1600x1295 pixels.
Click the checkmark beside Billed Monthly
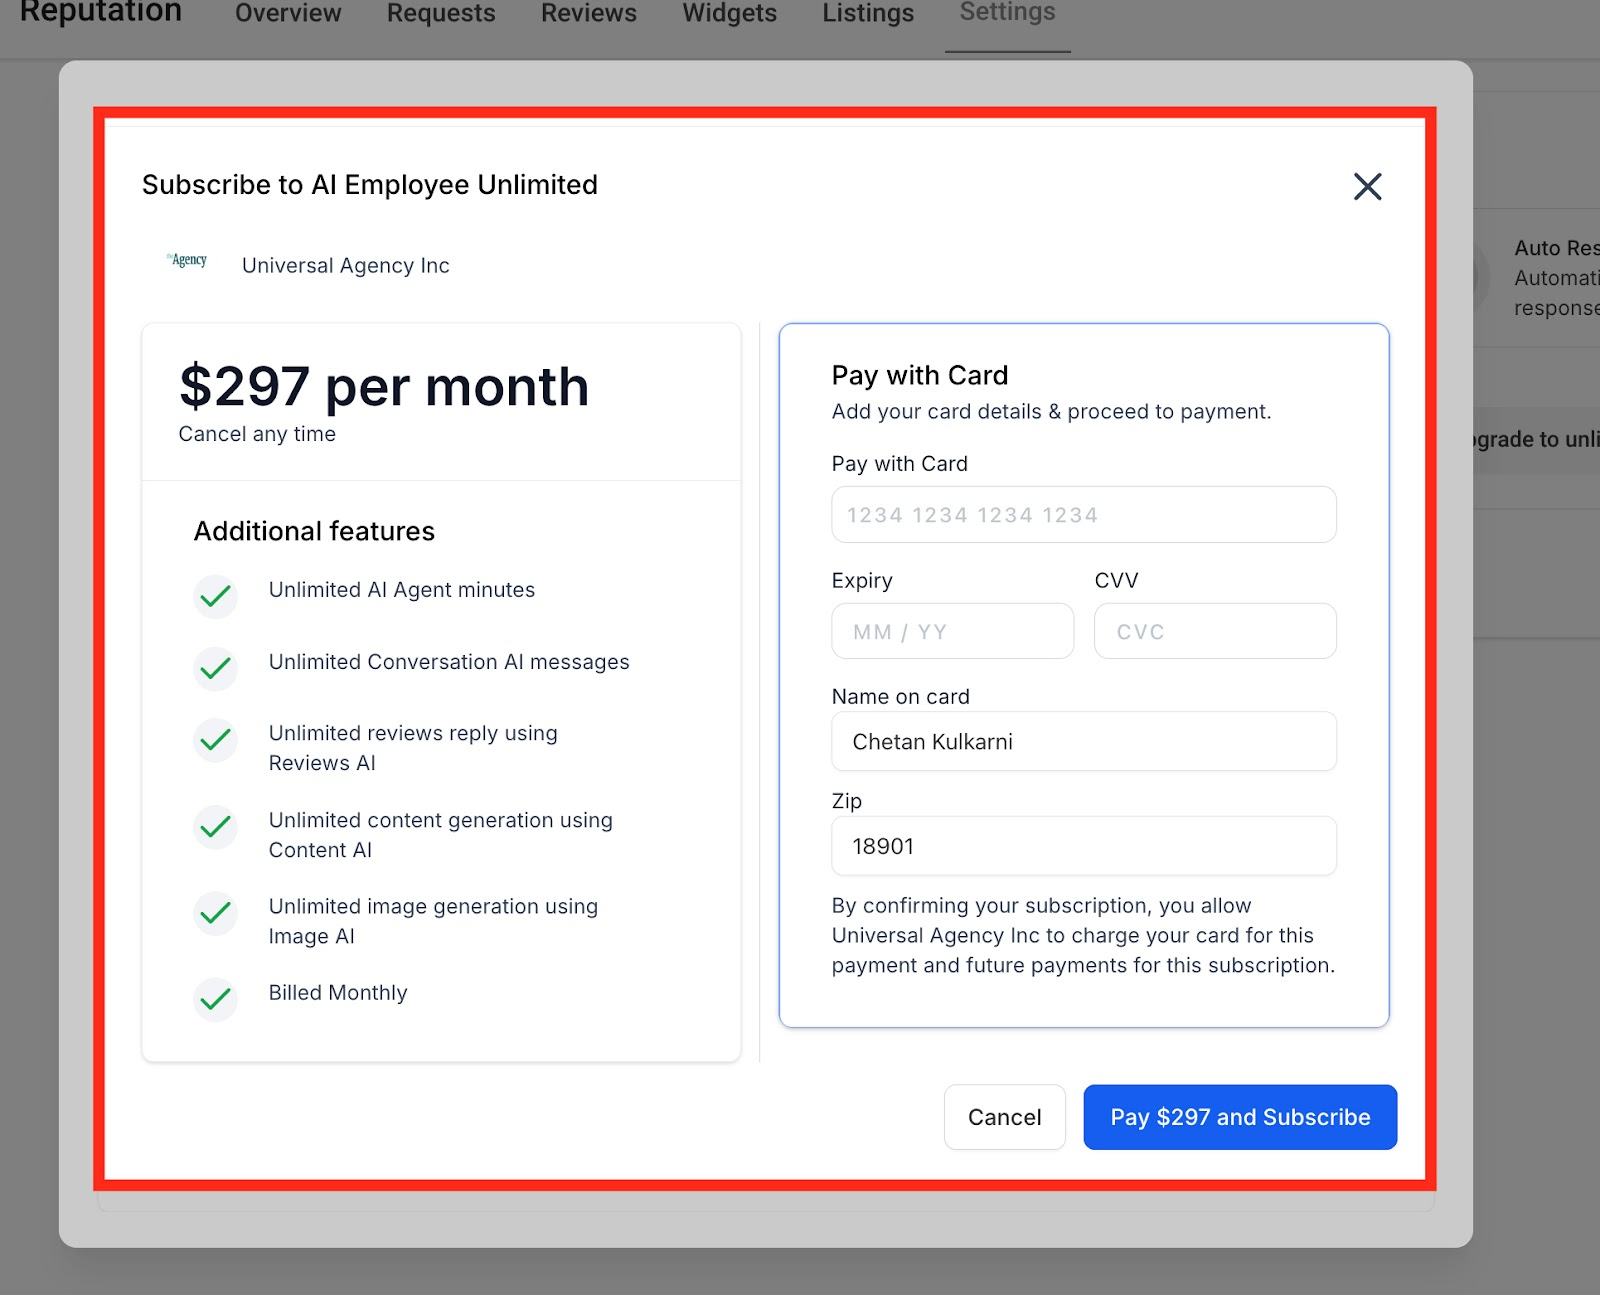(215, 999)
